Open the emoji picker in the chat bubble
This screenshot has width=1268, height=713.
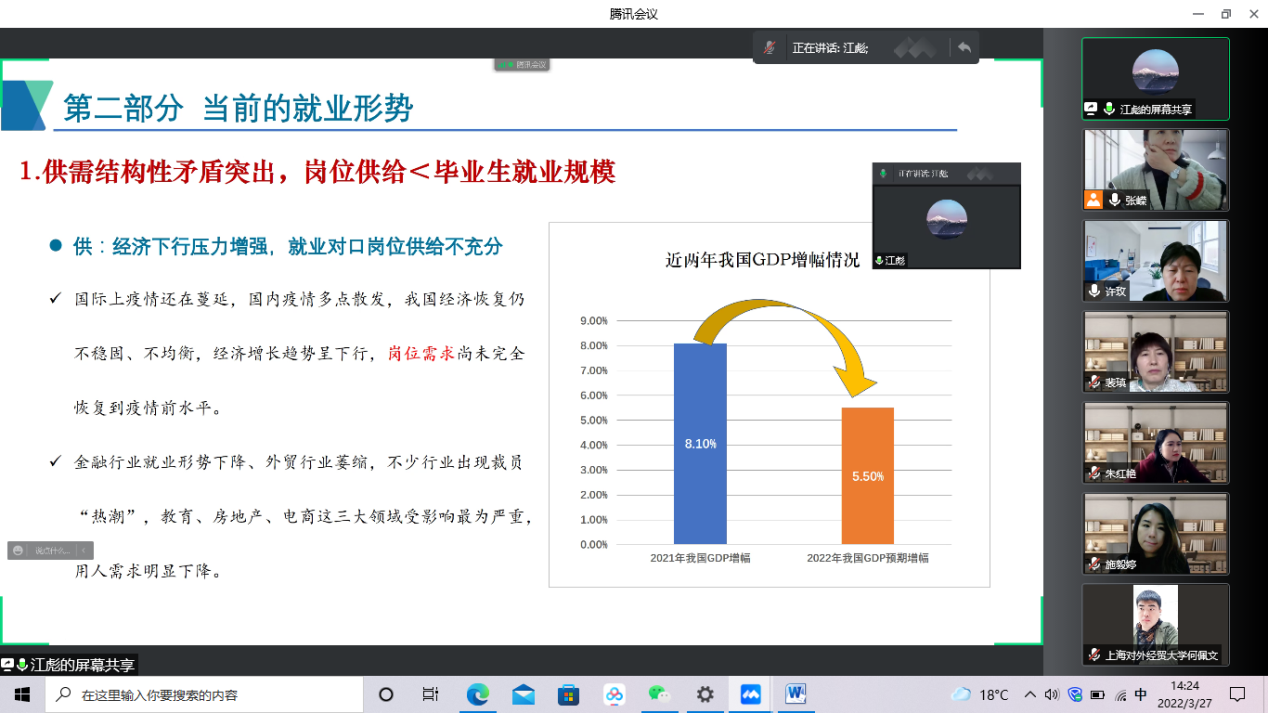point(18,550)
